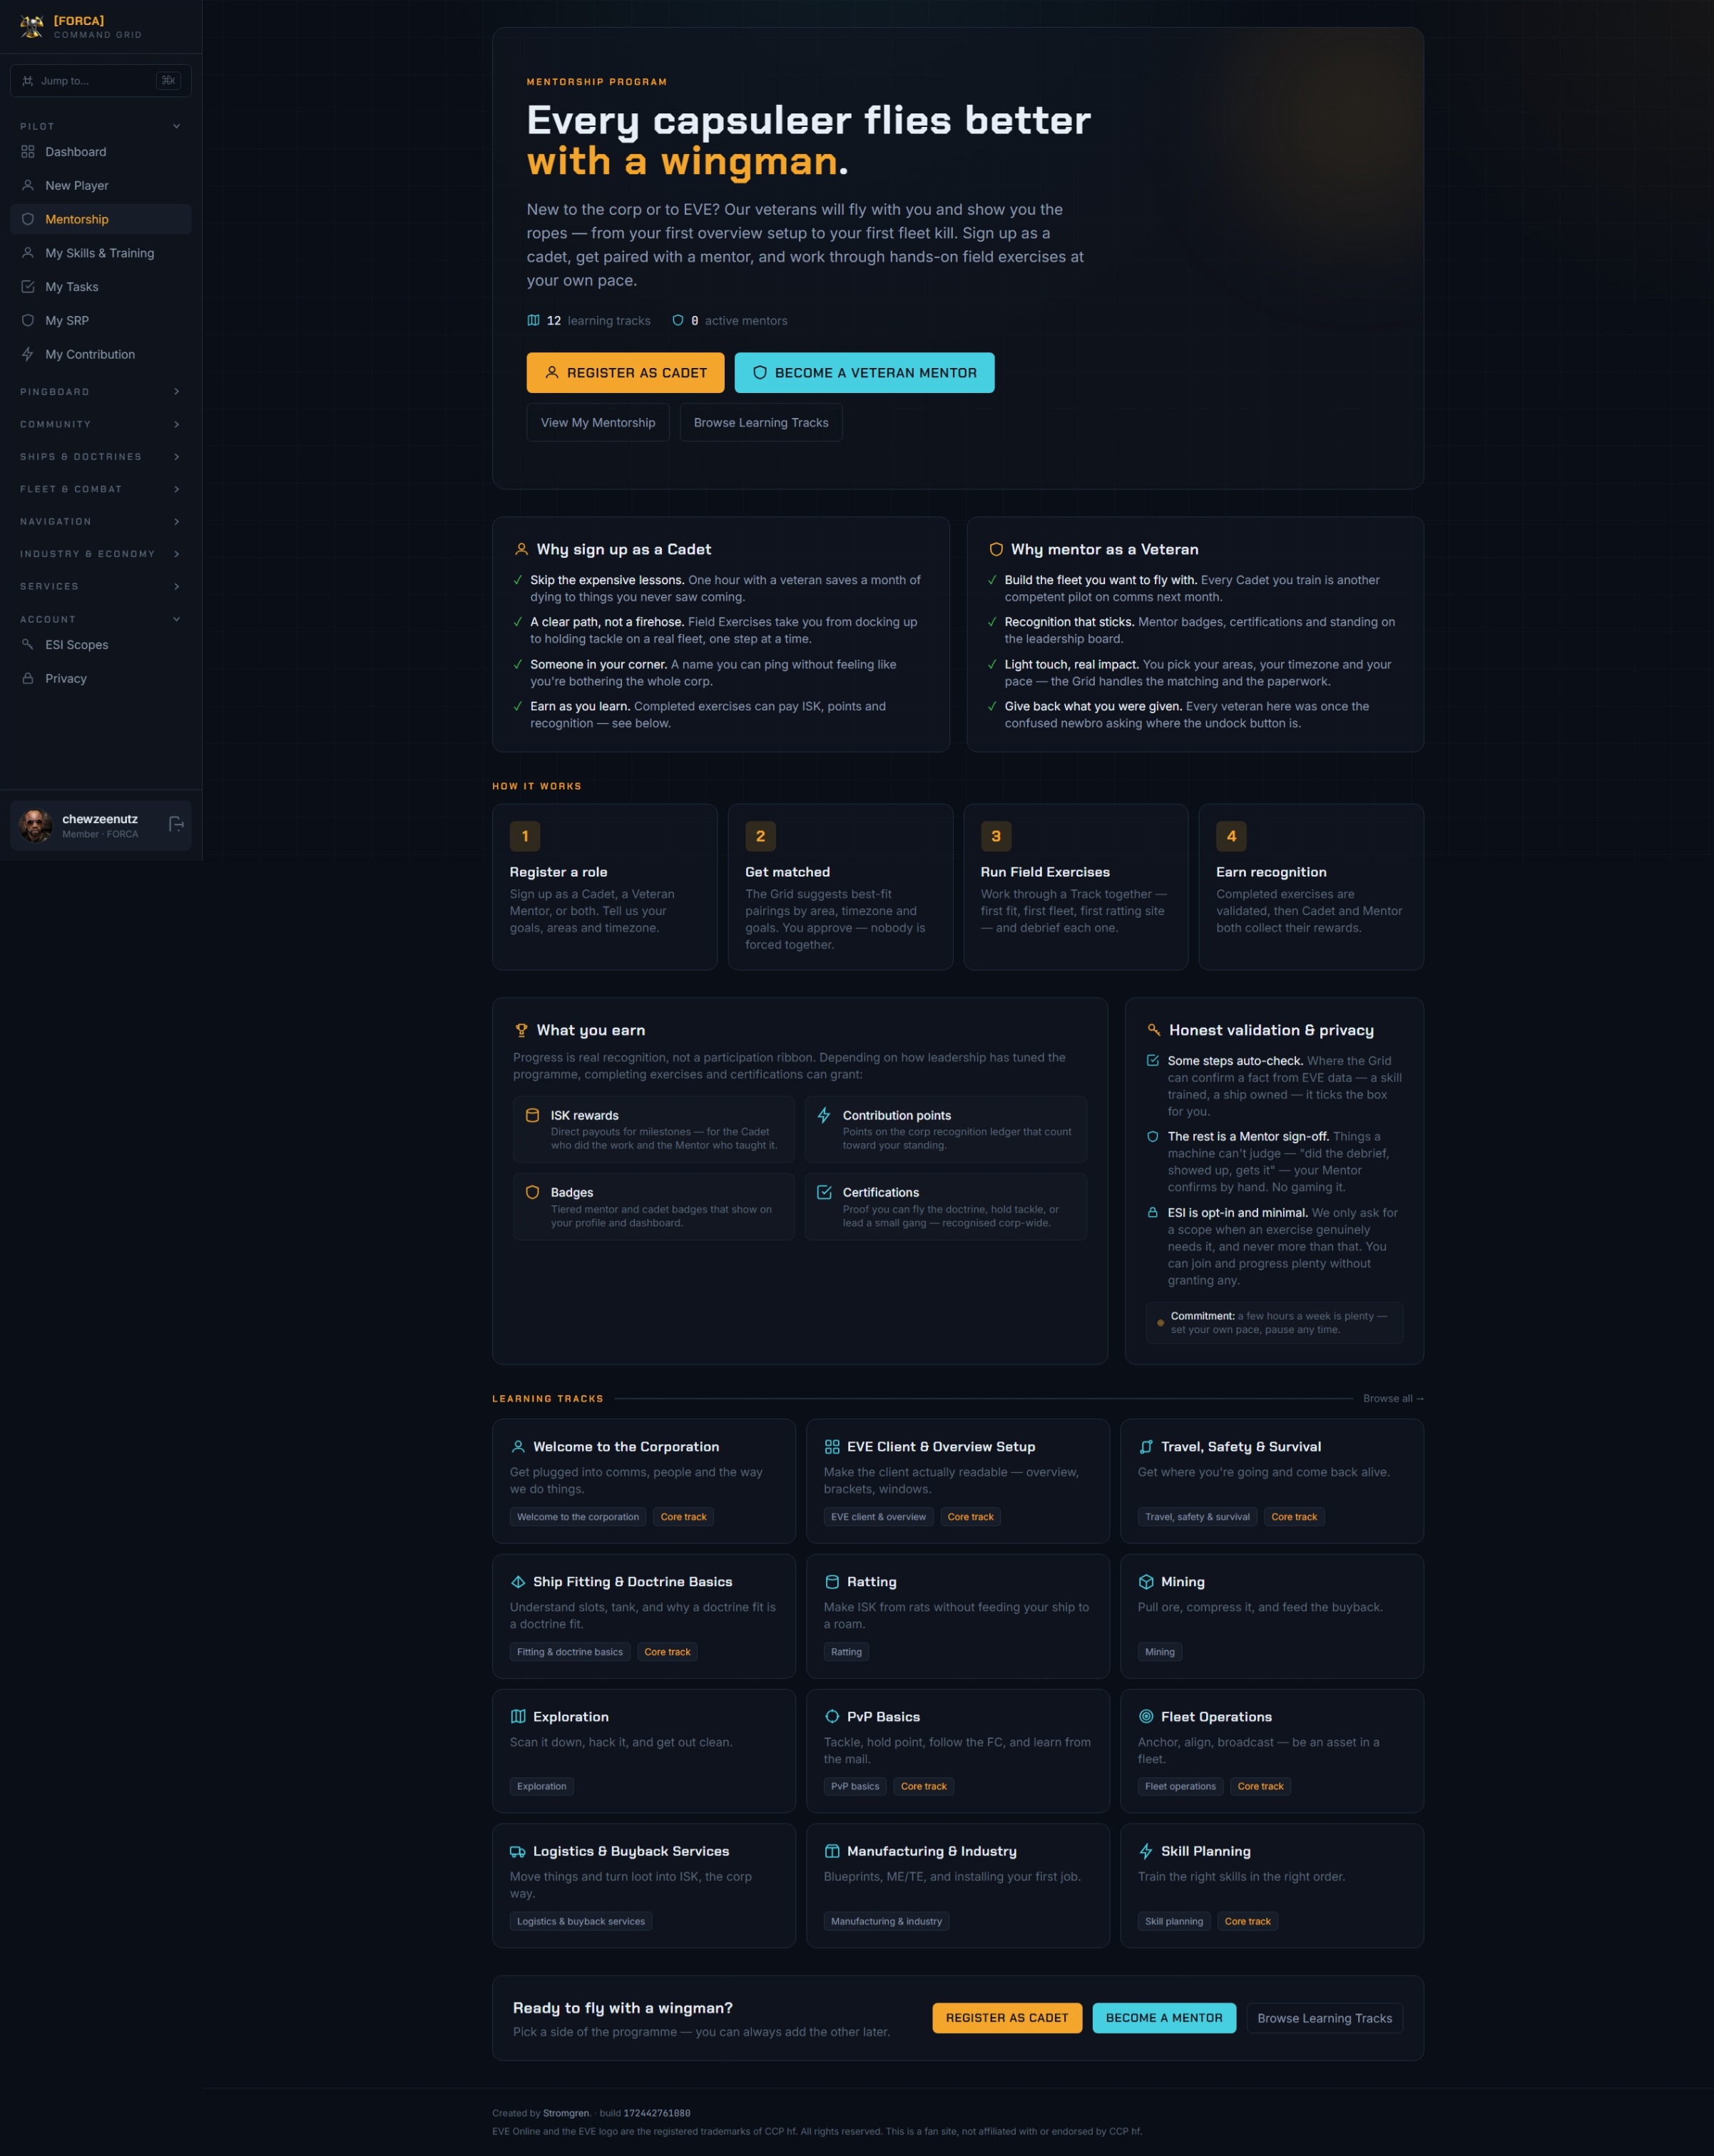
Task: Click the Skill Planning lightning icon
Action: pyautogui.click(x=1146, y=1852)
